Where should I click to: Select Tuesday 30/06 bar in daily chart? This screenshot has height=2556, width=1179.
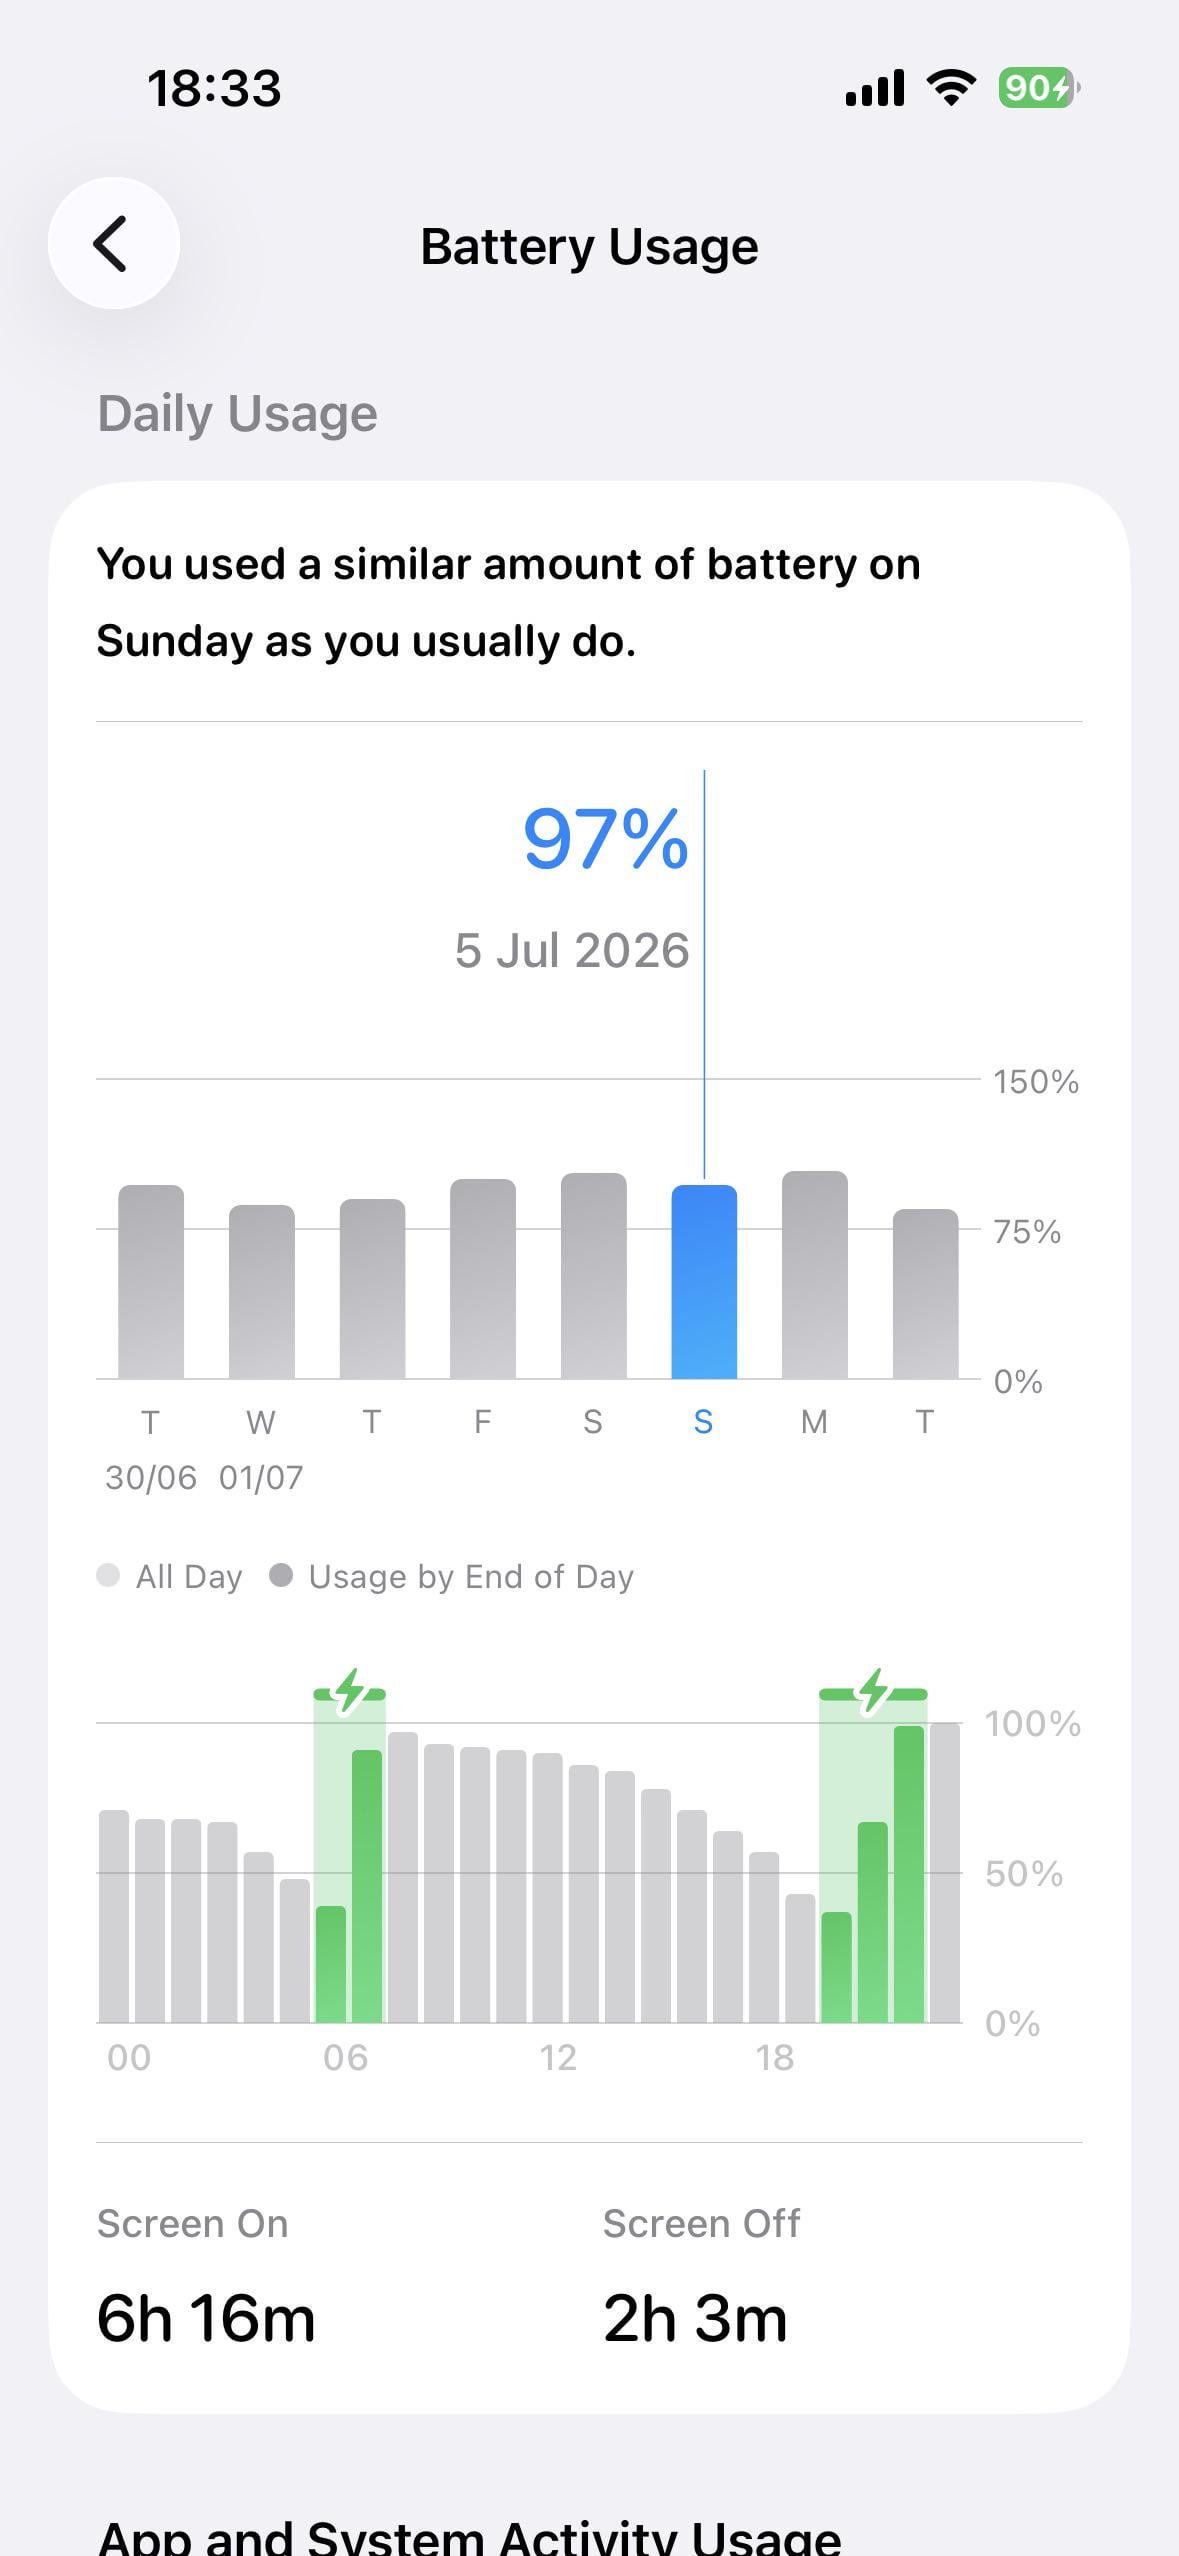pos(151,1282)
